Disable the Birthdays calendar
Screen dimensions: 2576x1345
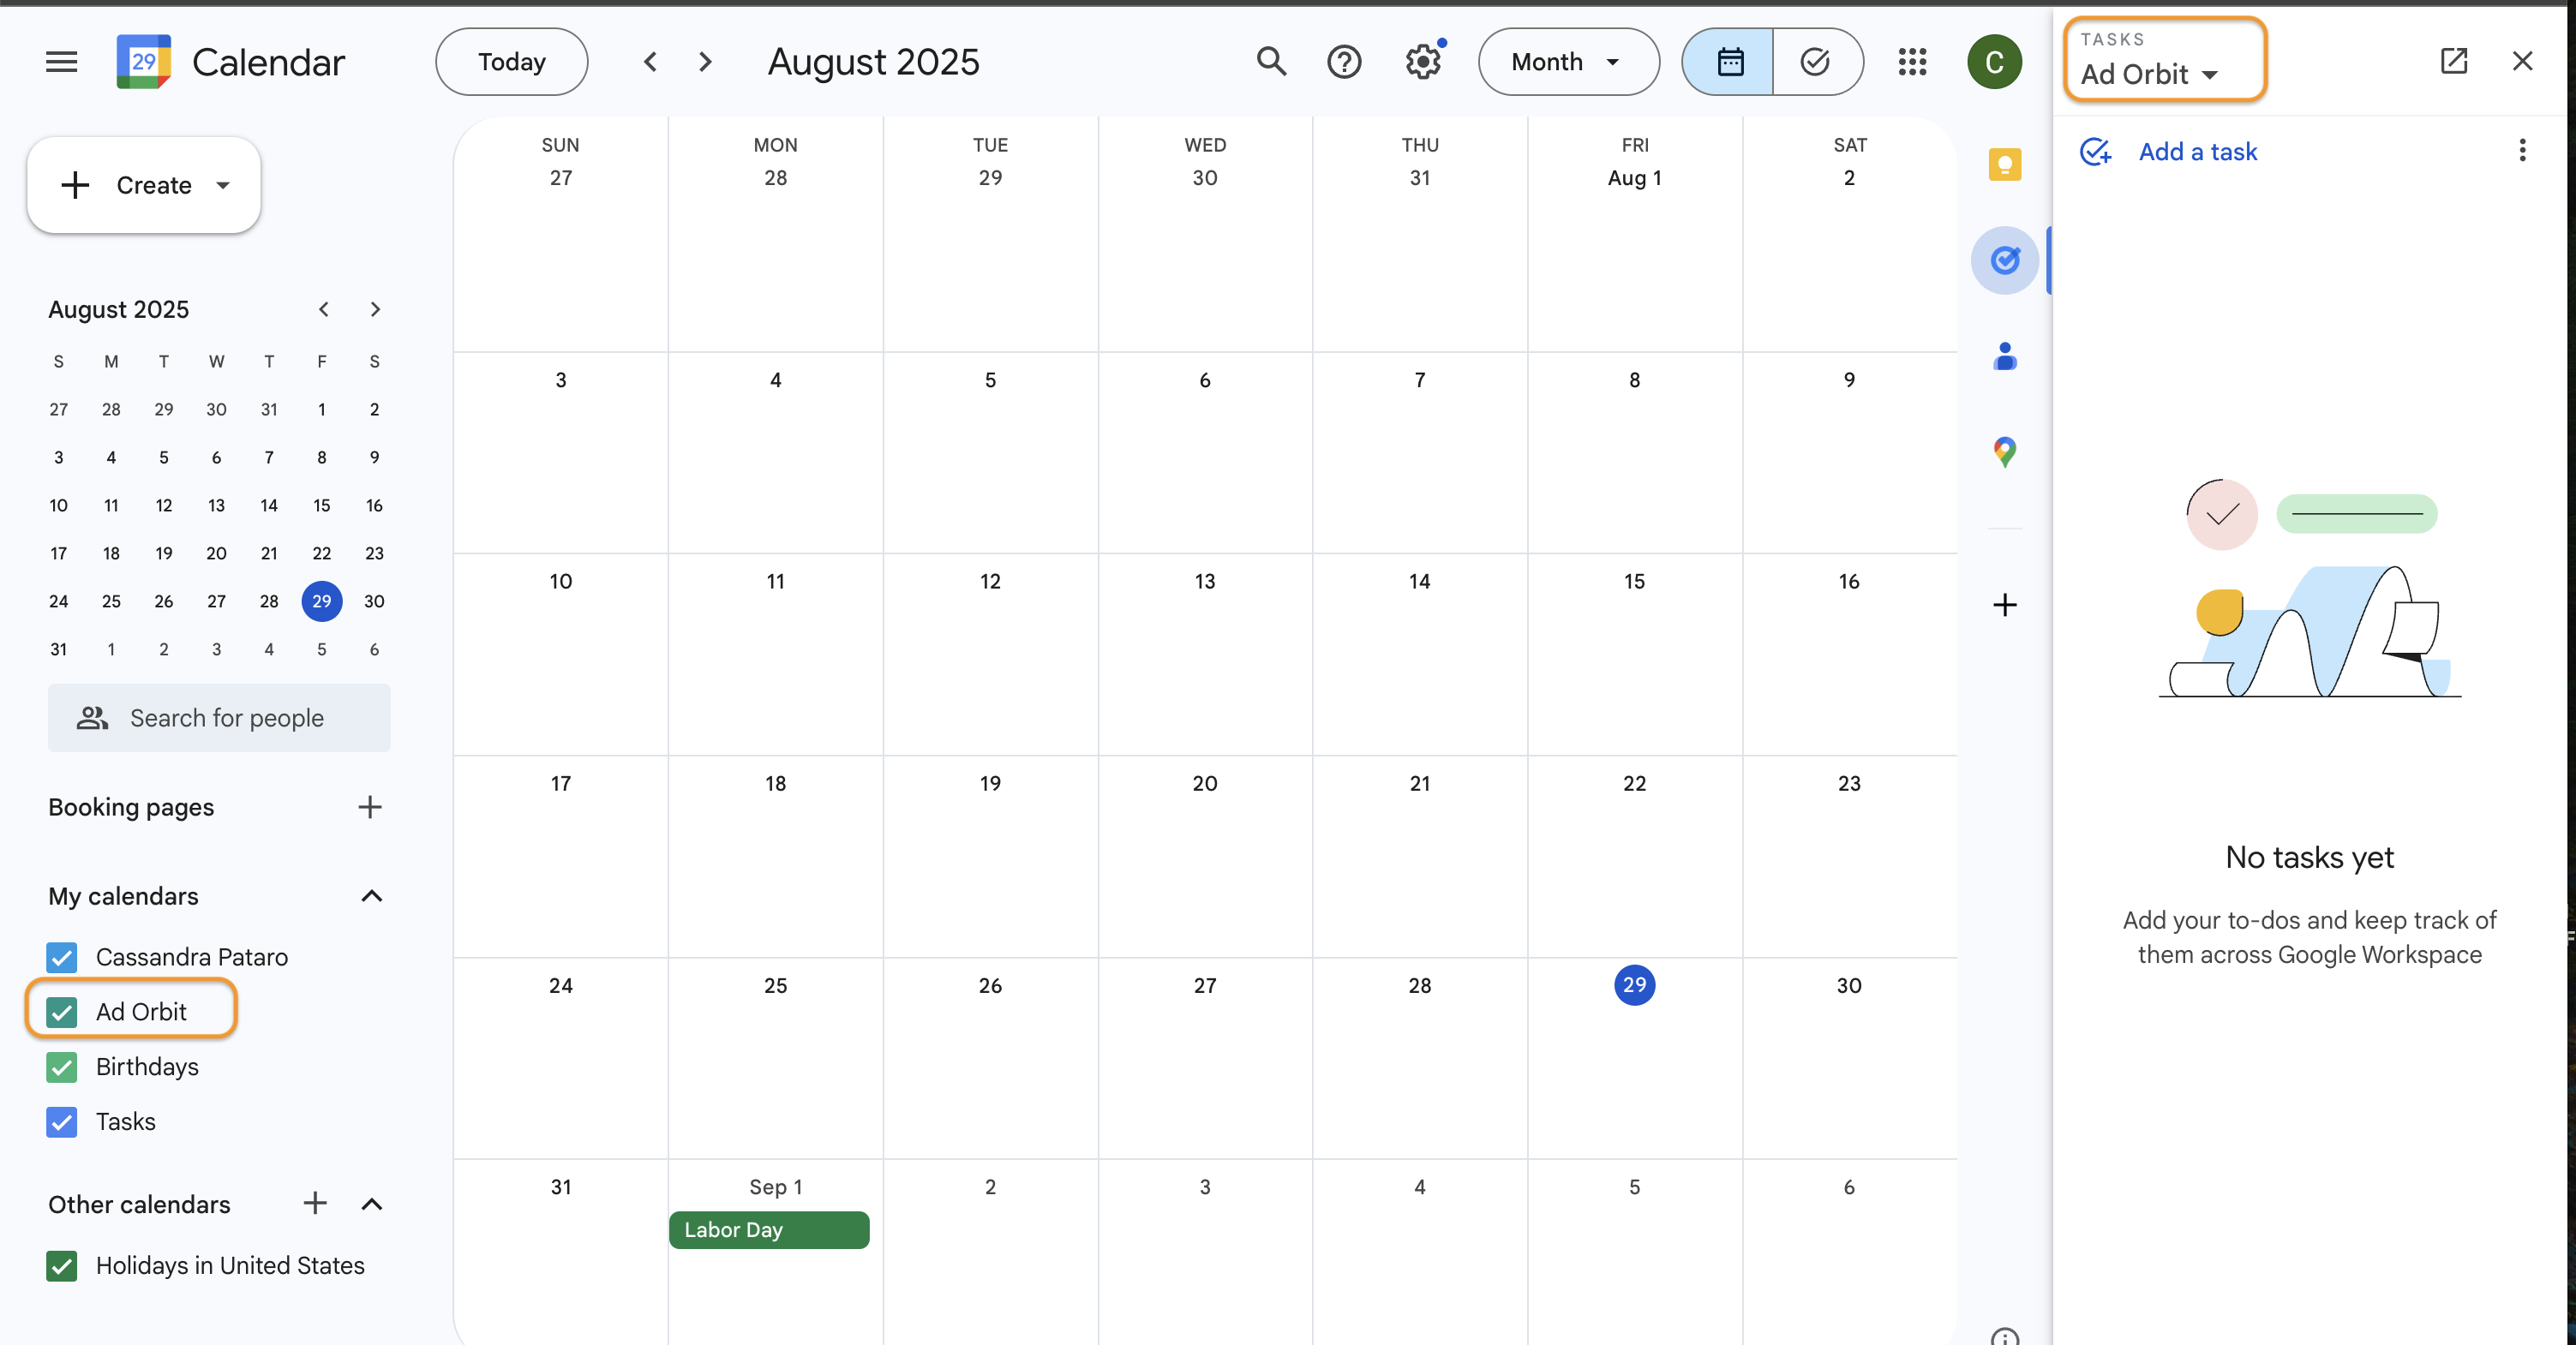point(61,1067)
